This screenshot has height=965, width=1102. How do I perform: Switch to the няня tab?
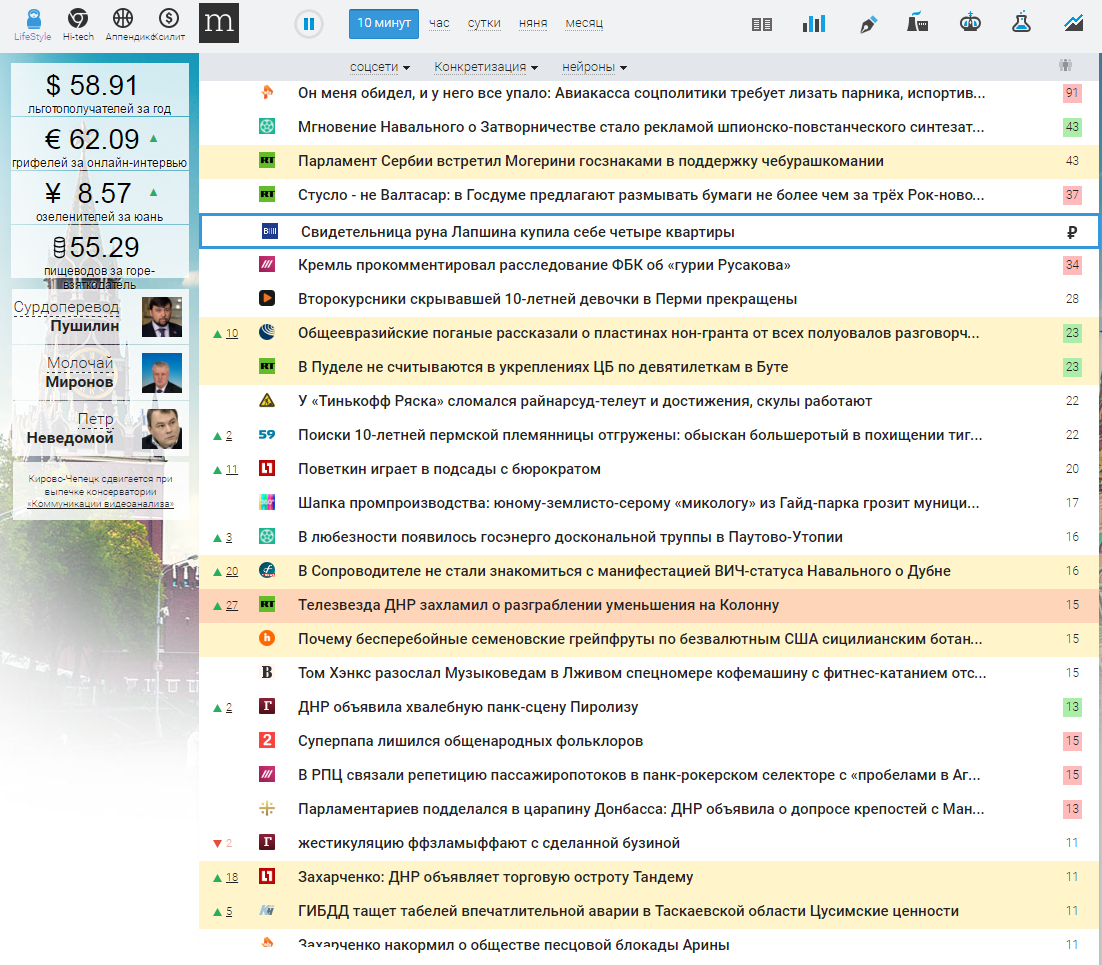coord(533,23)
